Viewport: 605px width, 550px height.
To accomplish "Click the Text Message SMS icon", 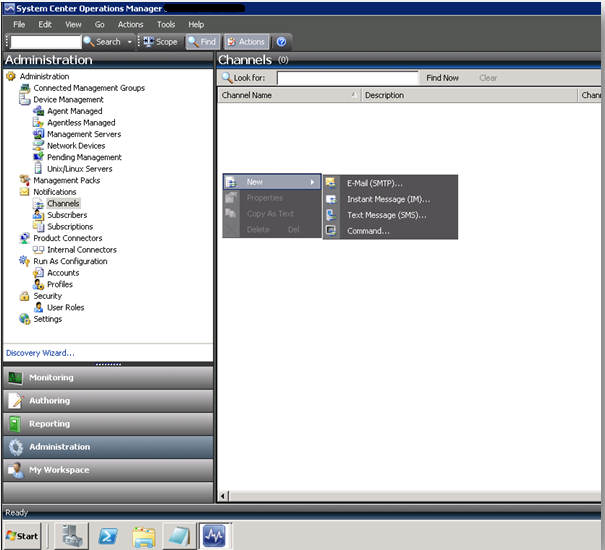I will pyautogui.click(x=331, y=215).
